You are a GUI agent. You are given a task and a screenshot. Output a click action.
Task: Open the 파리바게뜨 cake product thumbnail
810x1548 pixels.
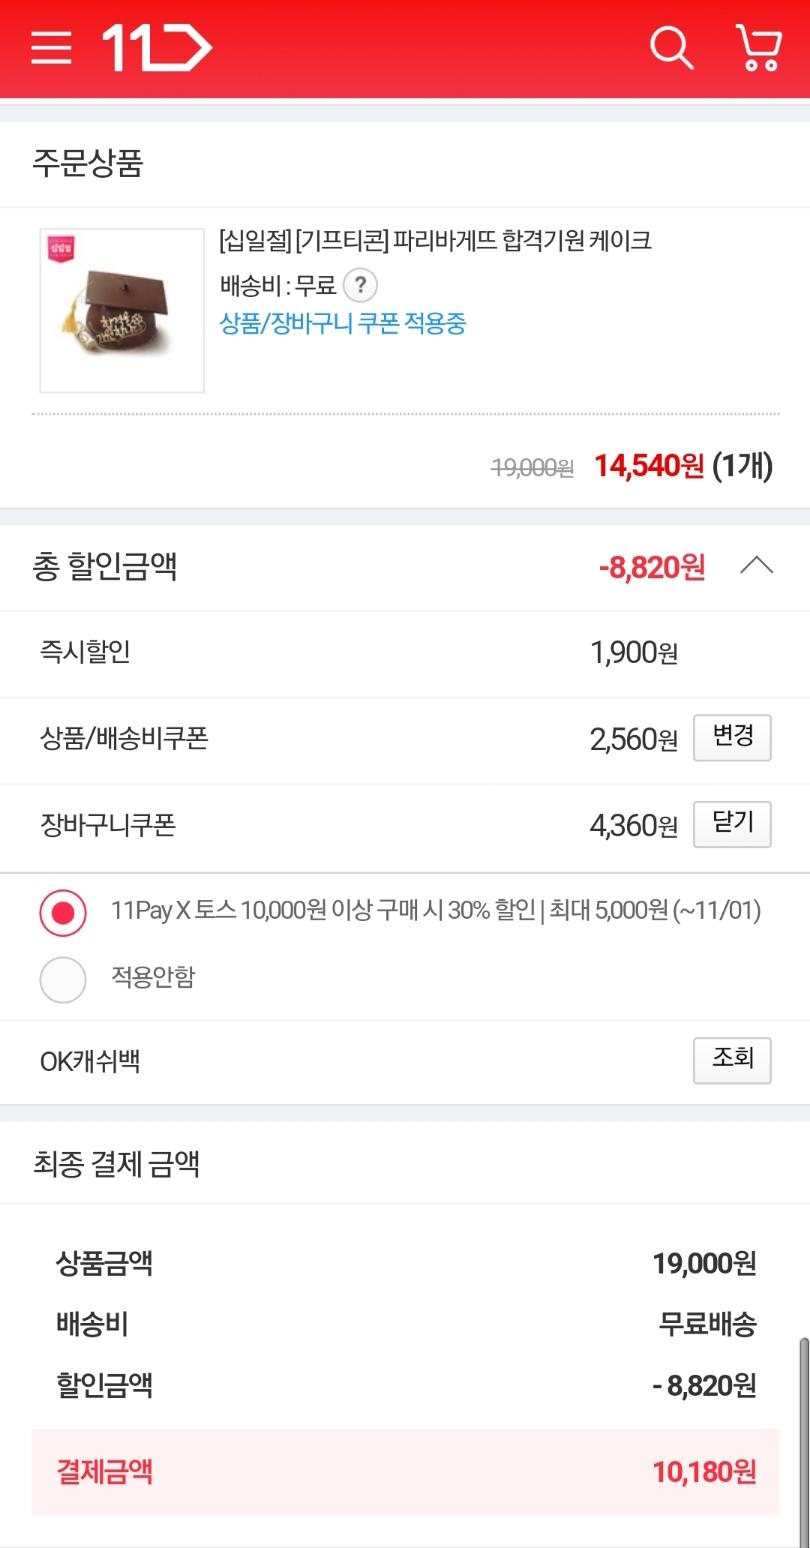[x=122, y=311]
